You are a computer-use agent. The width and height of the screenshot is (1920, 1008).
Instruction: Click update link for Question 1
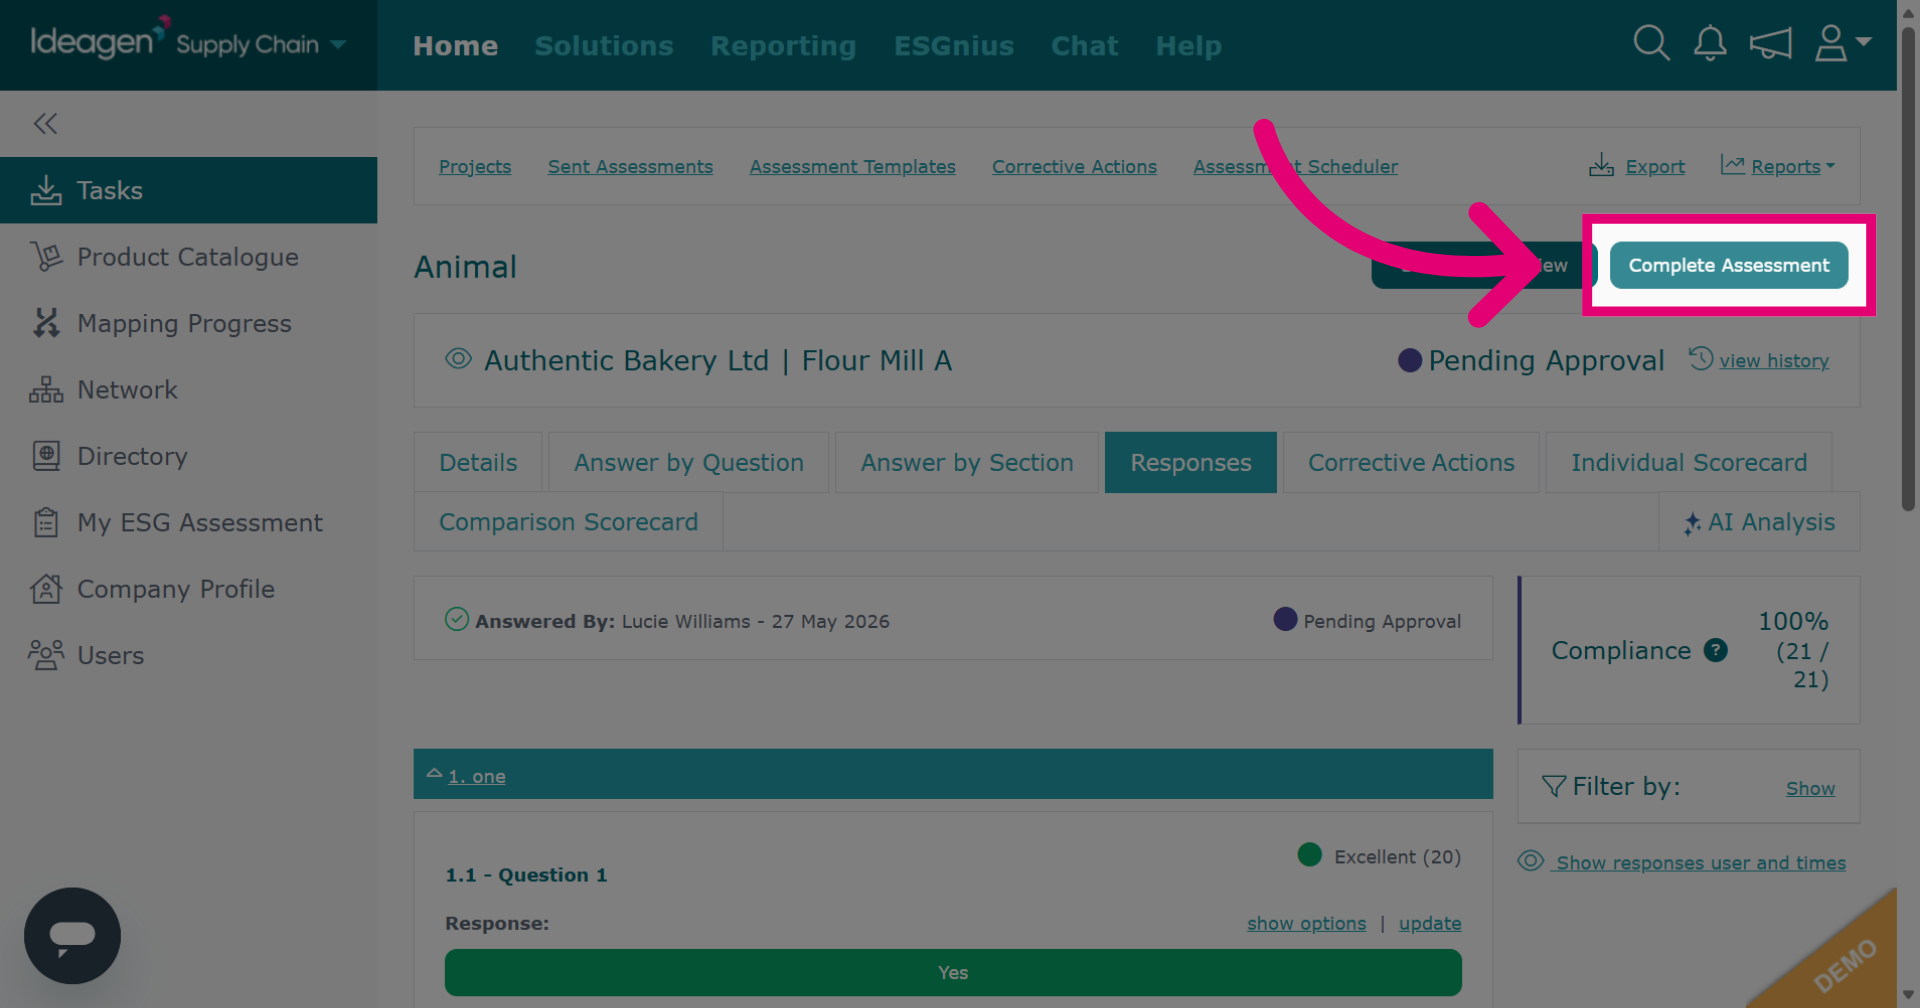1429,923
